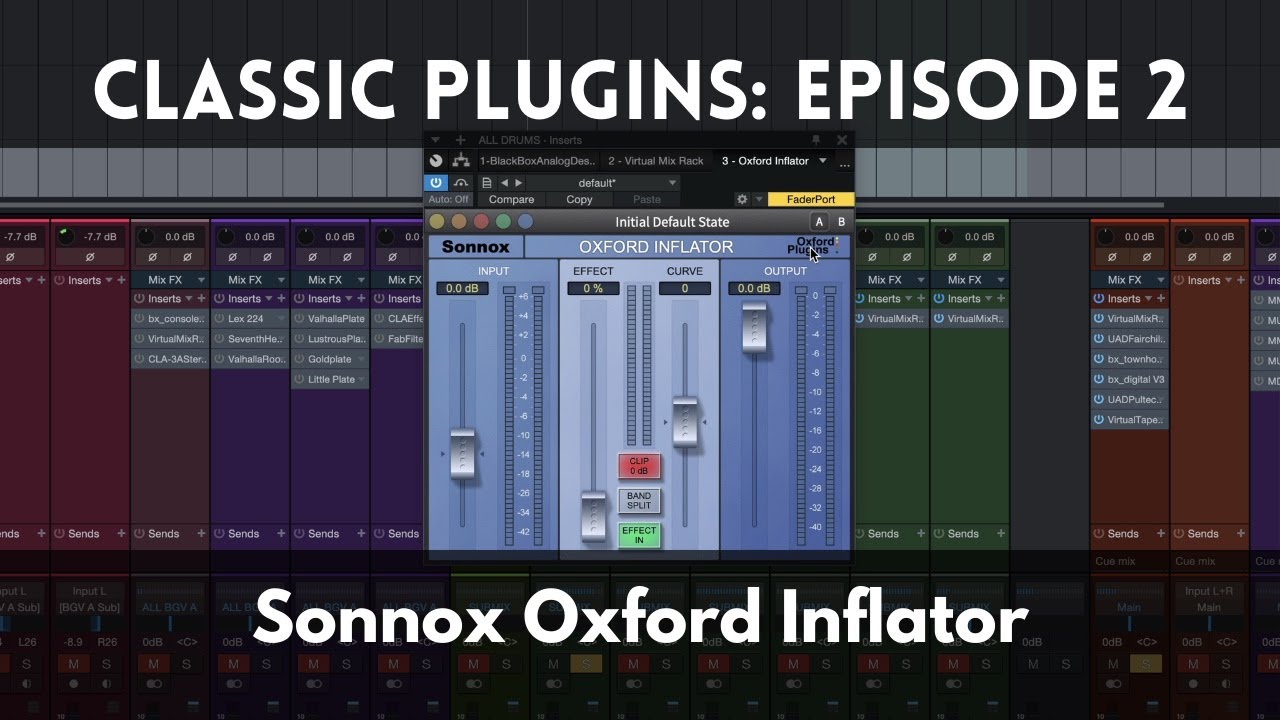The height and width of the screenshot is (720, 1280).
Task: Click the EFFECT 0 % value field
Action: click(x=594, y=289)
